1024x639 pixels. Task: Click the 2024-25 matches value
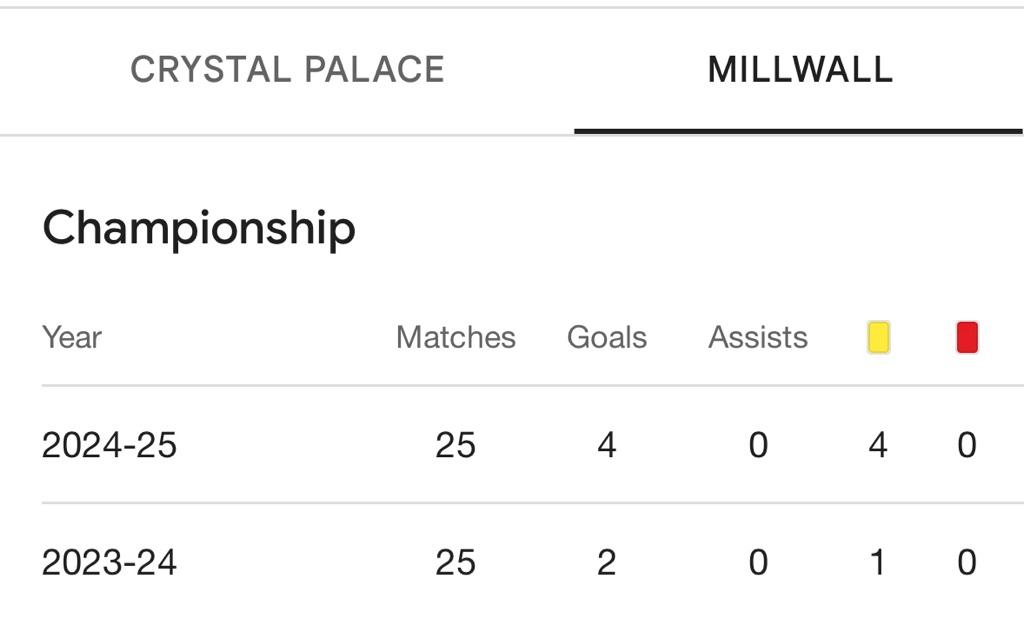click(x=456, y=445)
